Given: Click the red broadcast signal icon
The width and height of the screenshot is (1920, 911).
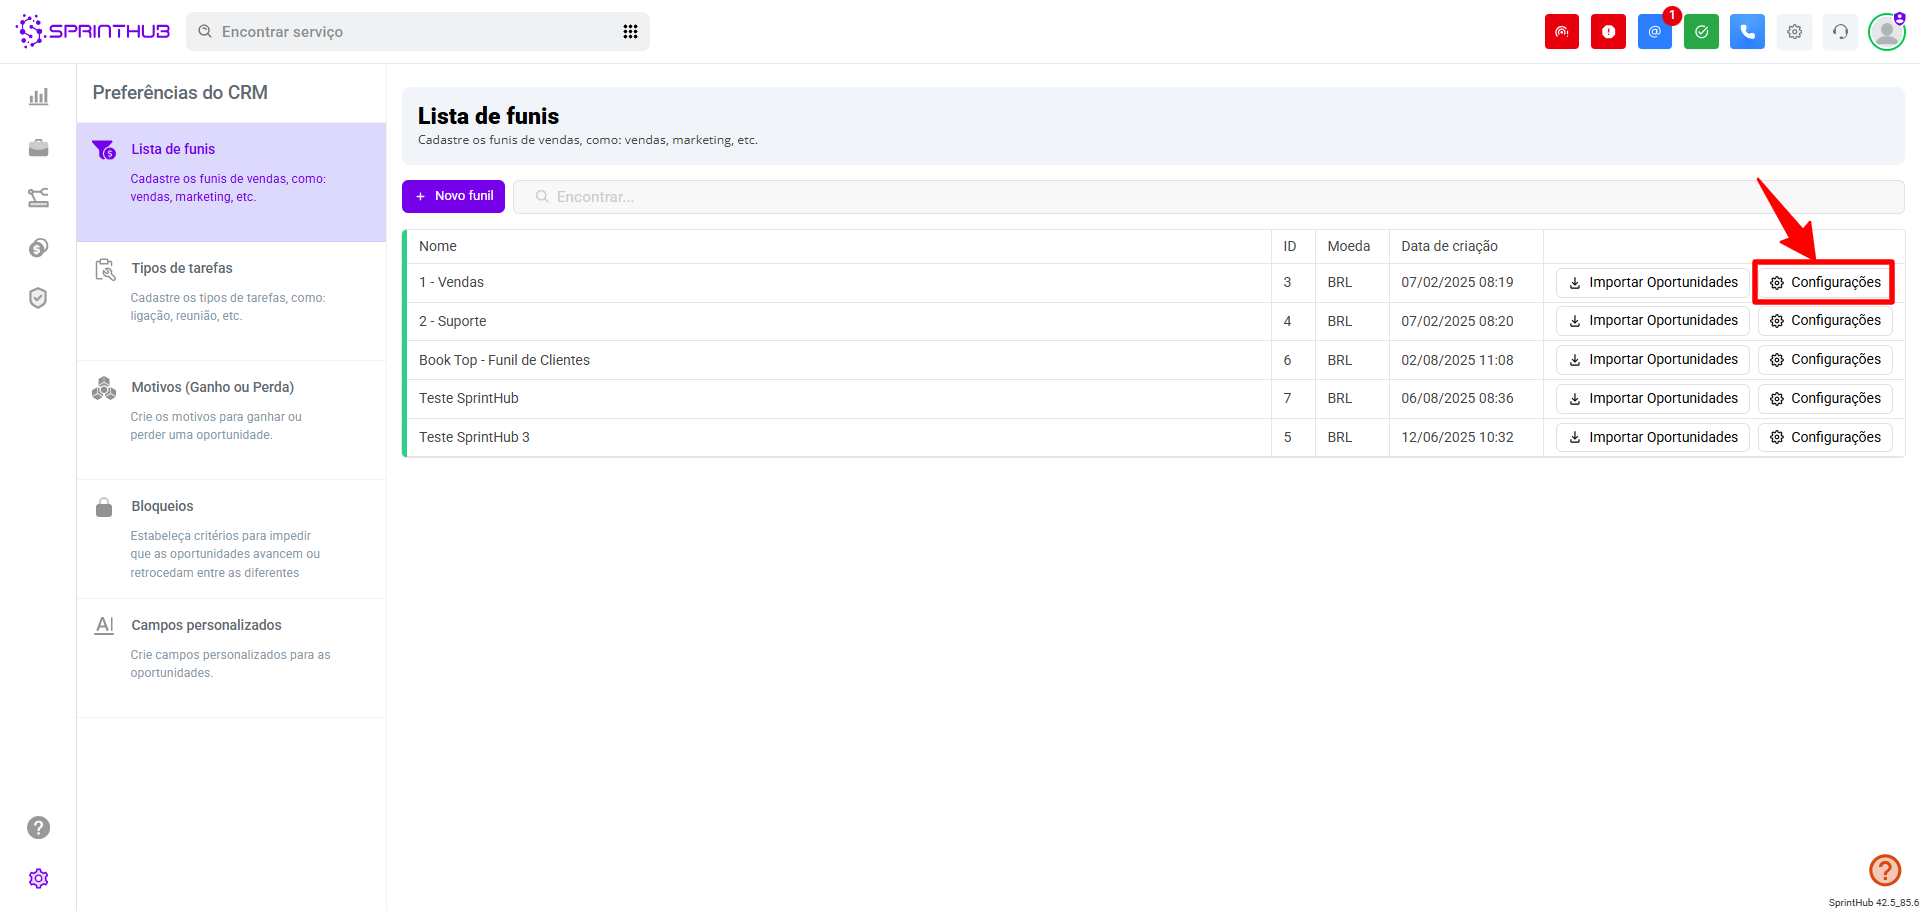Looking at the screenshot, I should pyautogui.click(x=1561, y=32).
